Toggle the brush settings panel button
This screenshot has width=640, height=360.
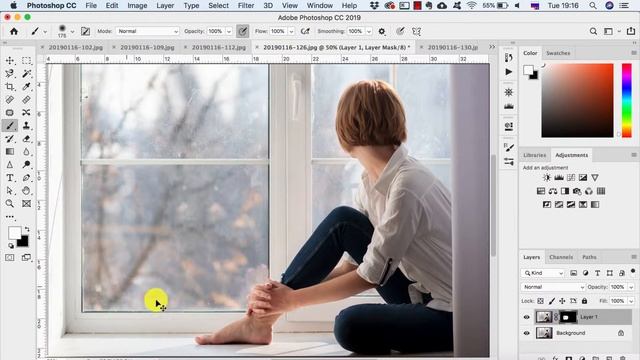point(85,31)
